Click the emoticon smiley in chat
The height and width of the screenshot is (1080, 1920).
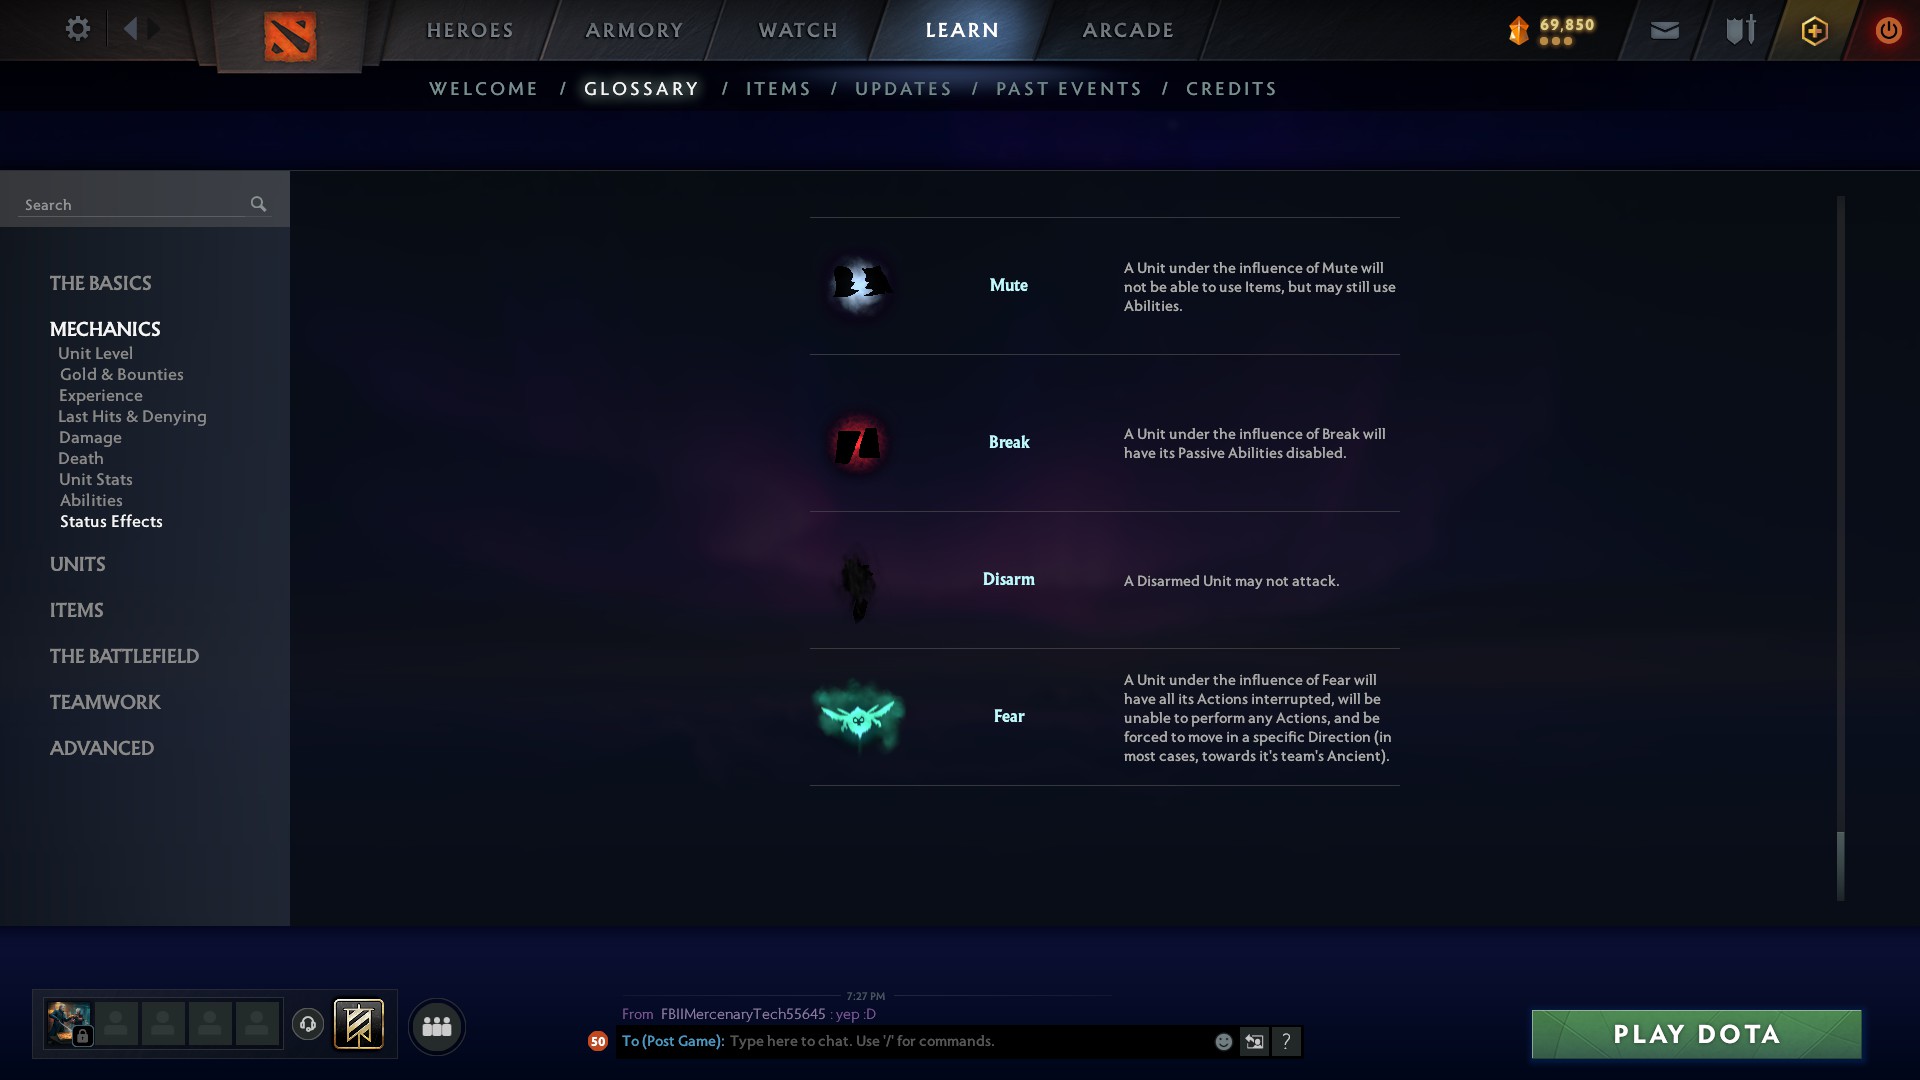[x=1223, y=1041]
